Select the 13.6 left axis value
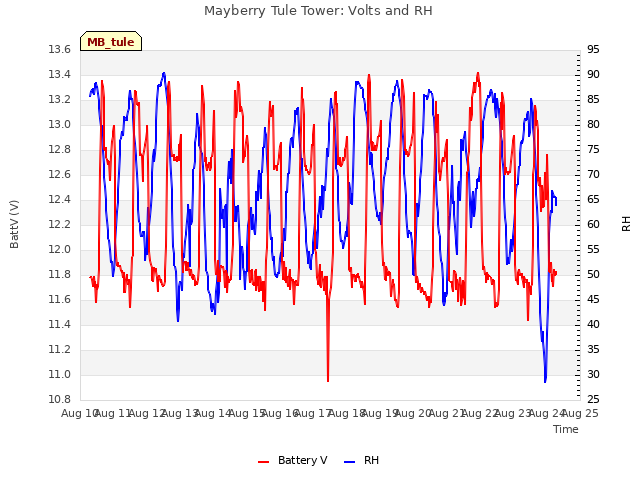This screenshot has width=640, height=480. coord(60,49)
